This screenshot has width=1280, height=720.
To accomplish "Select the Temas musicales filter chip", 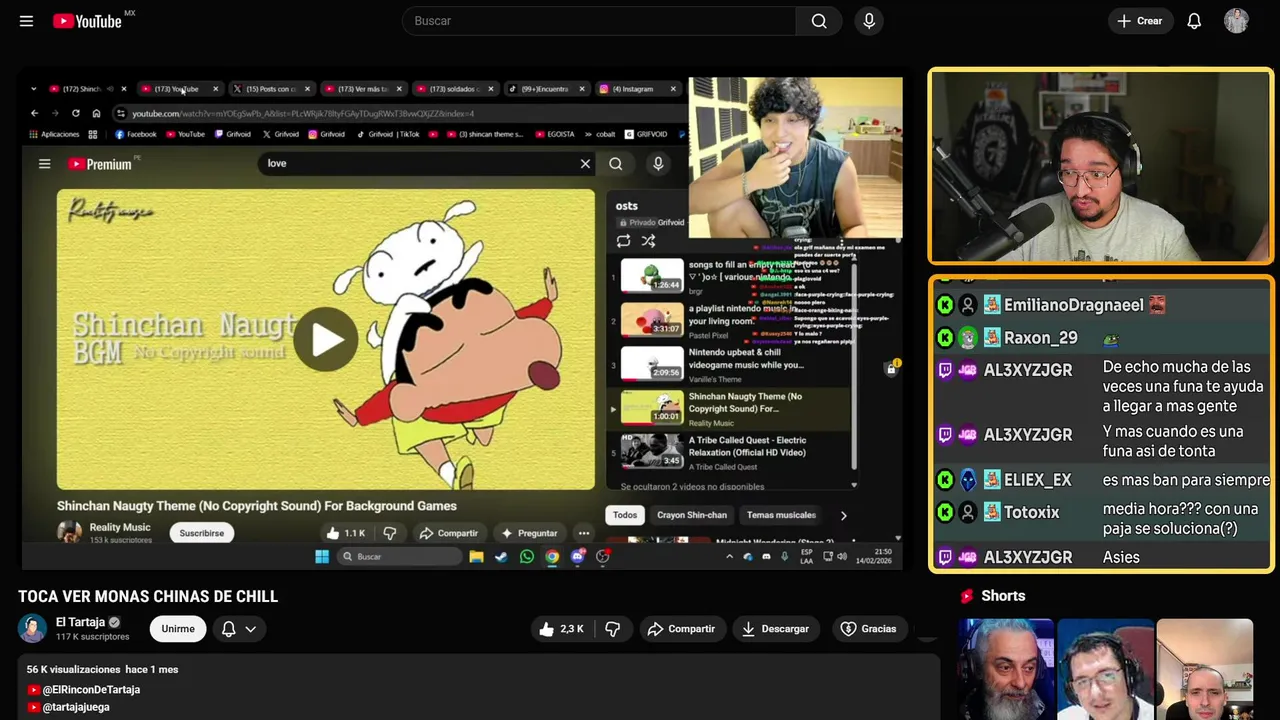I will coord(781,515).
